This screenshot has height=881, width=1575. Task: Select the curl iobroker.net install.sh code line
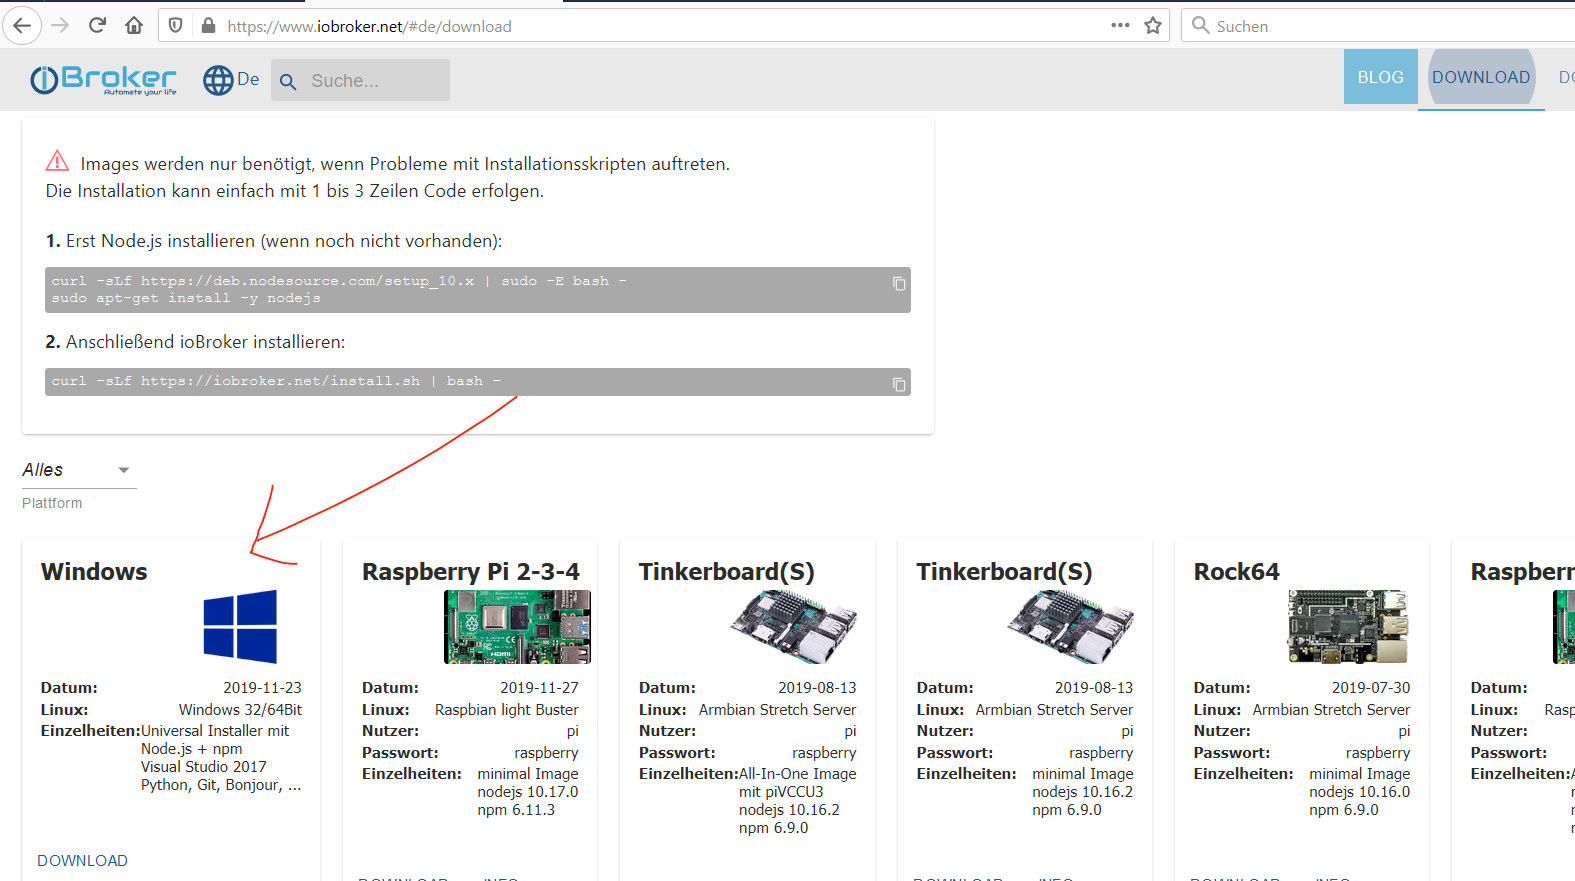pos(478,382)
